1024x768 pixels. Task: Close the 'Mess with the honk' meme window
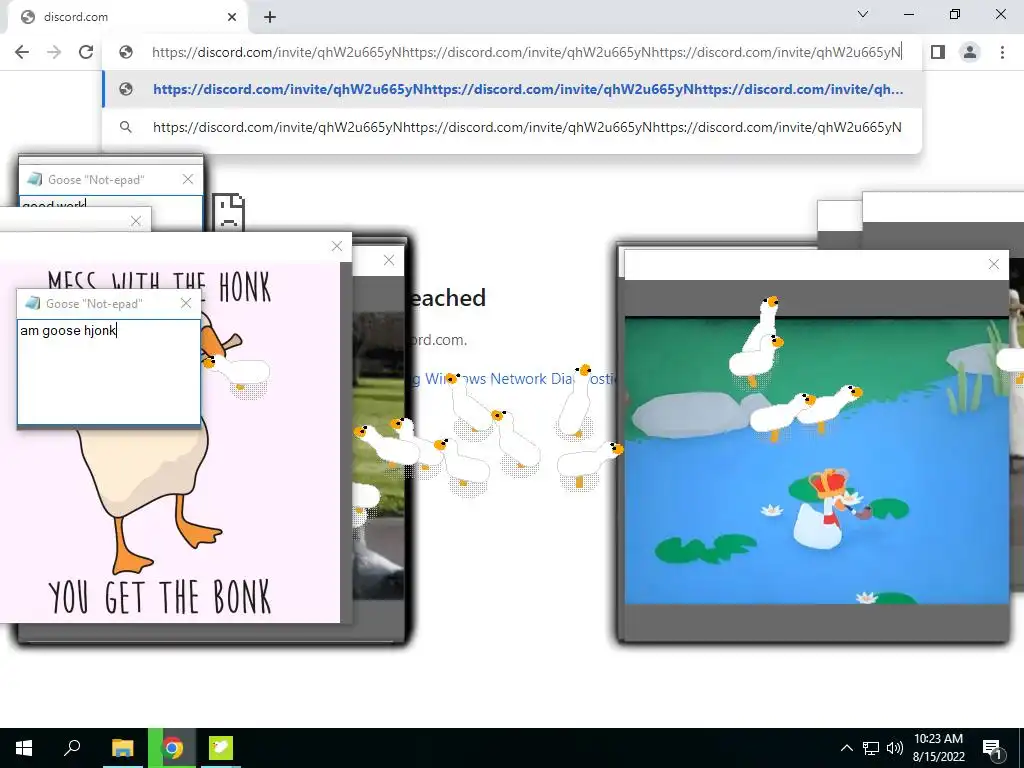[x=337, y=246]
